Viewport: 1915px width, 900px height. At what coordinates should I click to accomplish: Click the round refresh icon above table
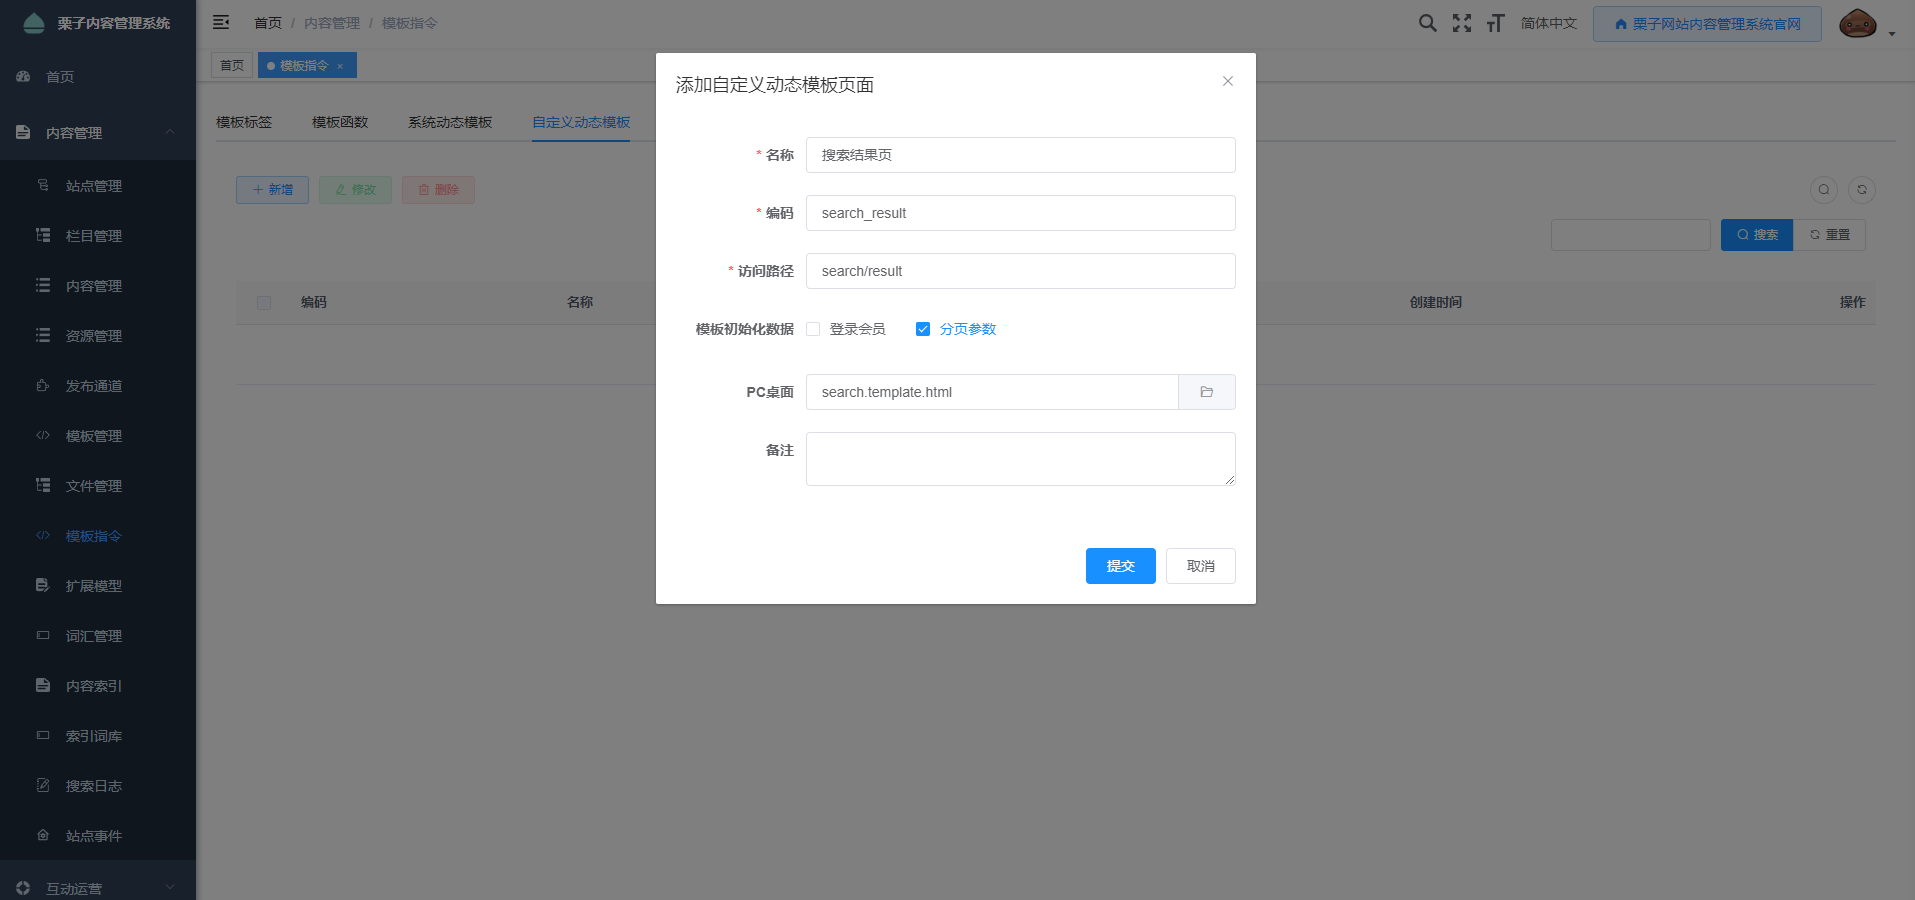coord(1861,190)
